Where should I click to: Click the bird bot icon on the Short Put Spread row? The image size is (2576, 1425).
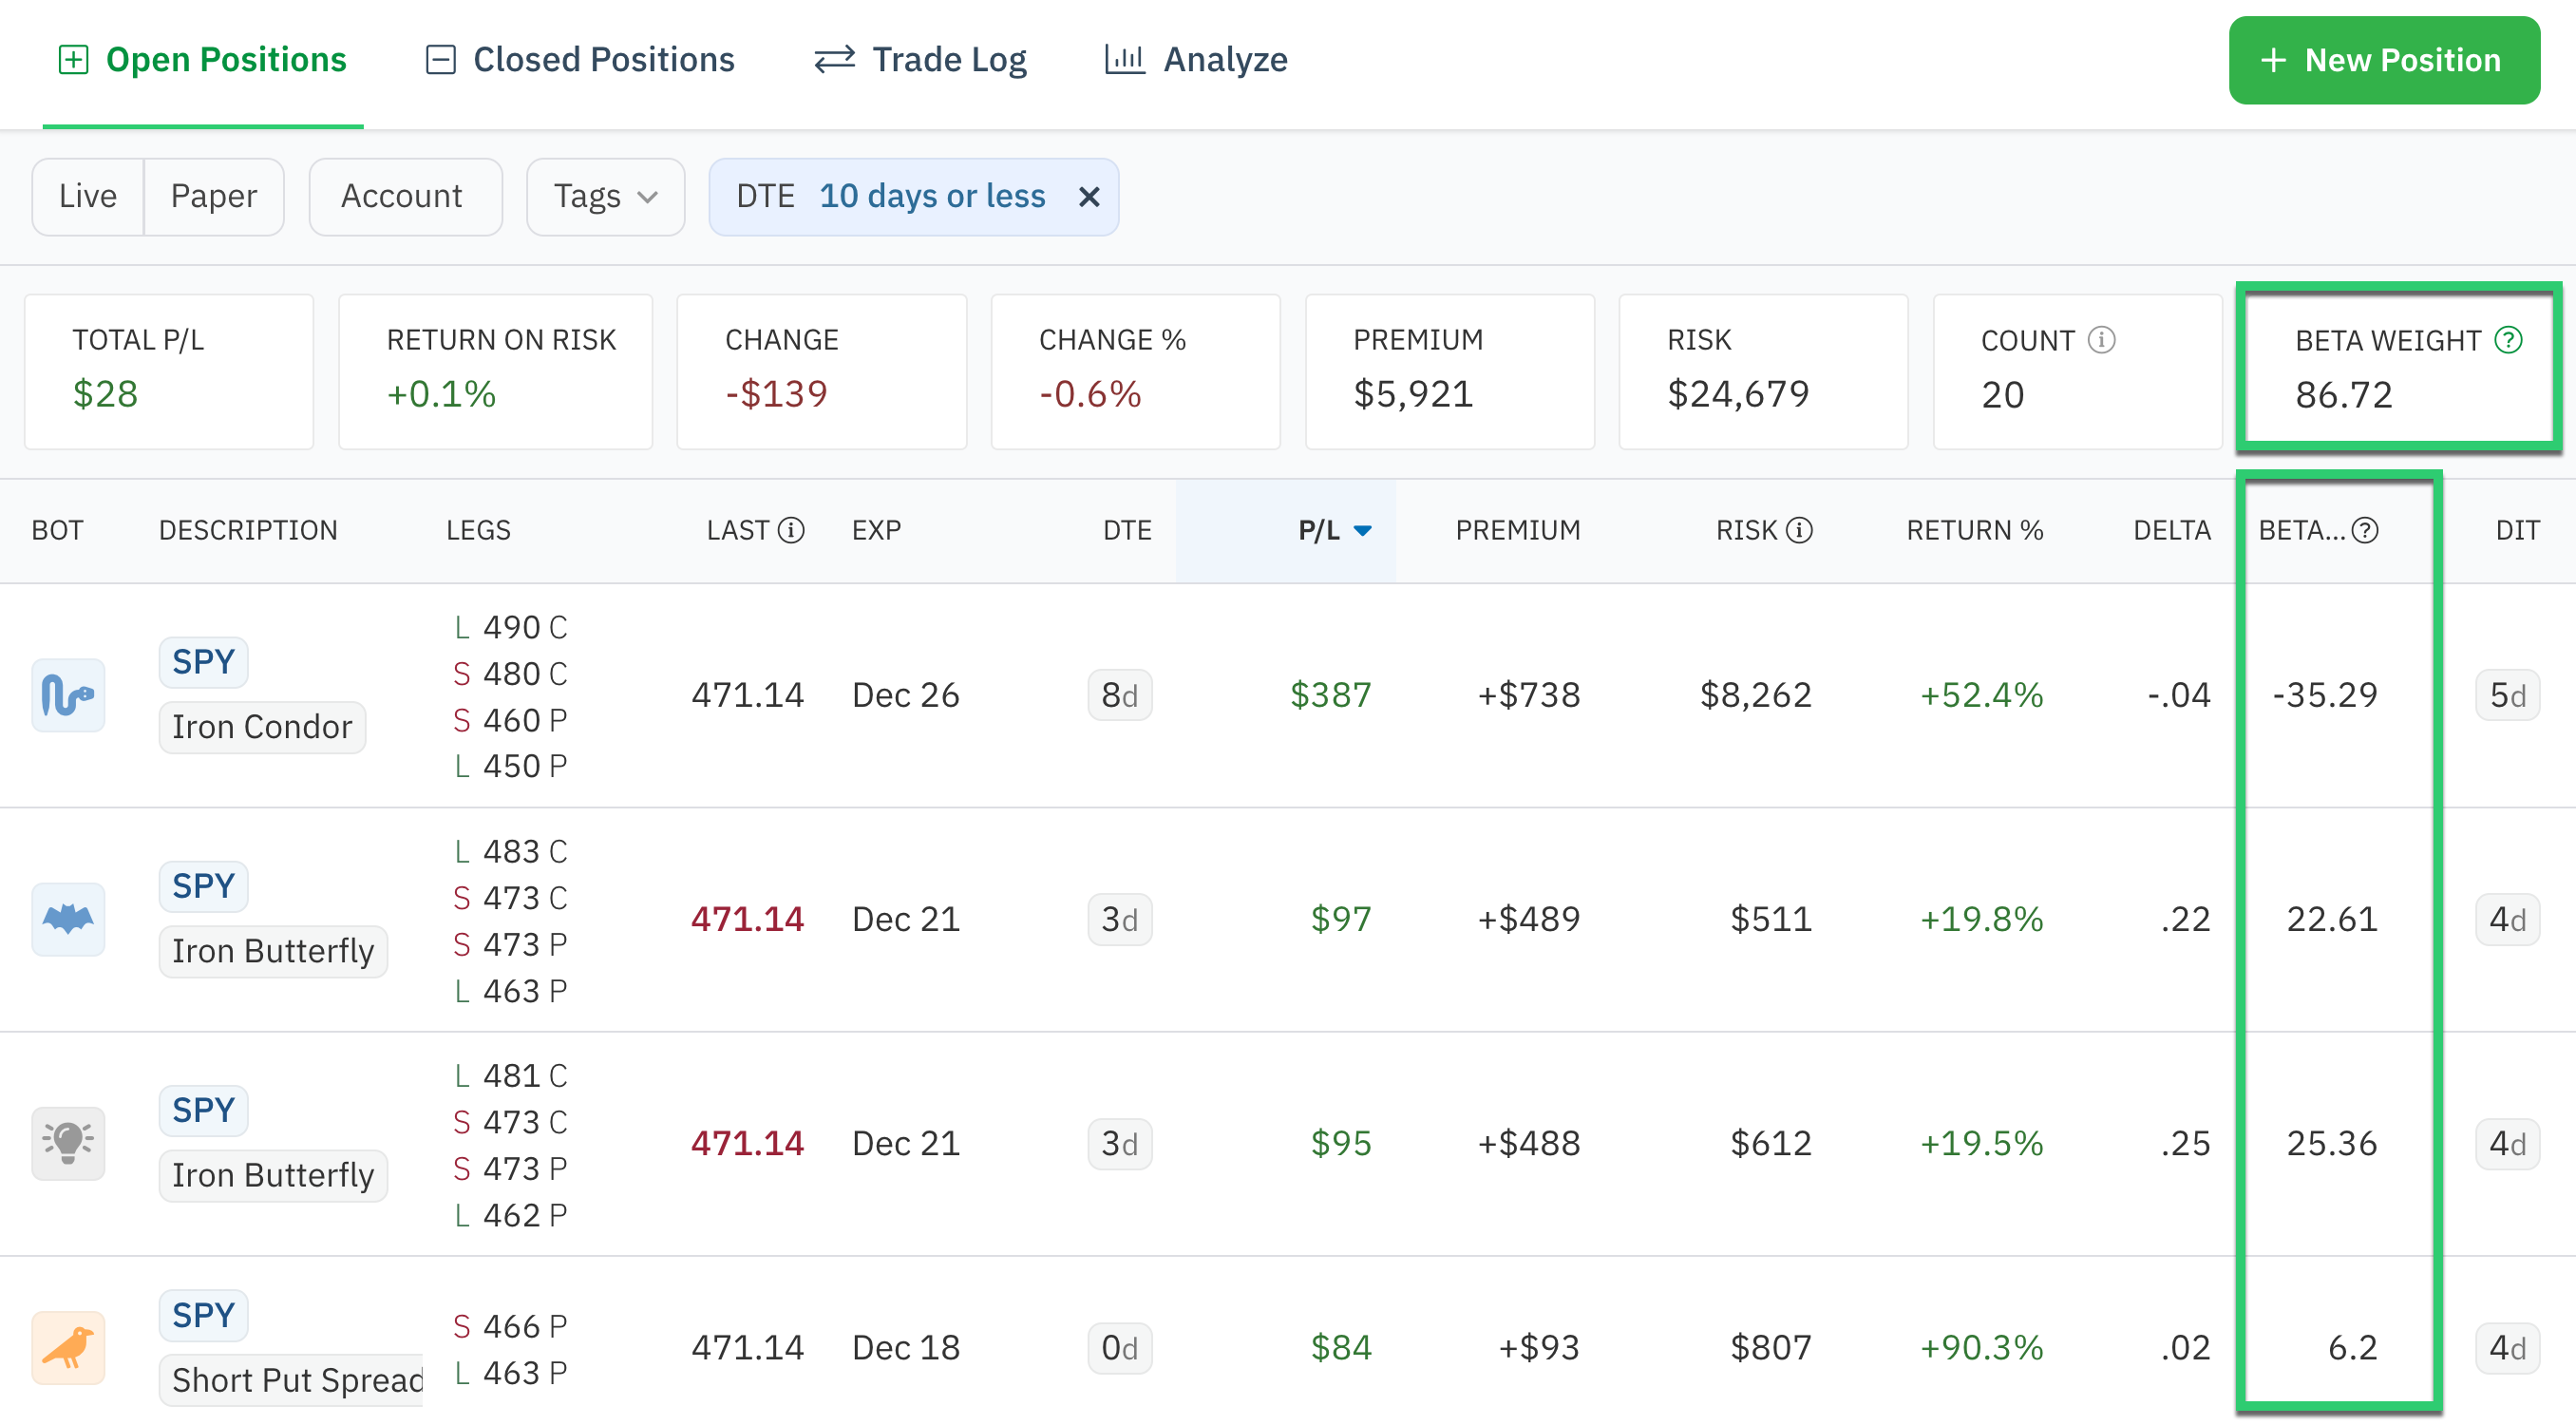tap(67, 1347)
